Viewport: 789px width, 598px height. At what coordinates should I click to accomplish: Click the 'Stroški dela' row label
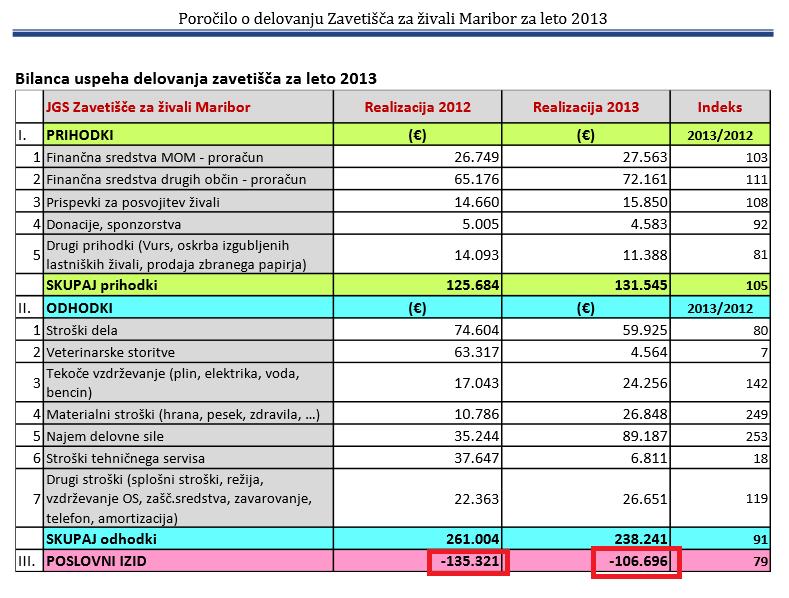coord(86,329)
